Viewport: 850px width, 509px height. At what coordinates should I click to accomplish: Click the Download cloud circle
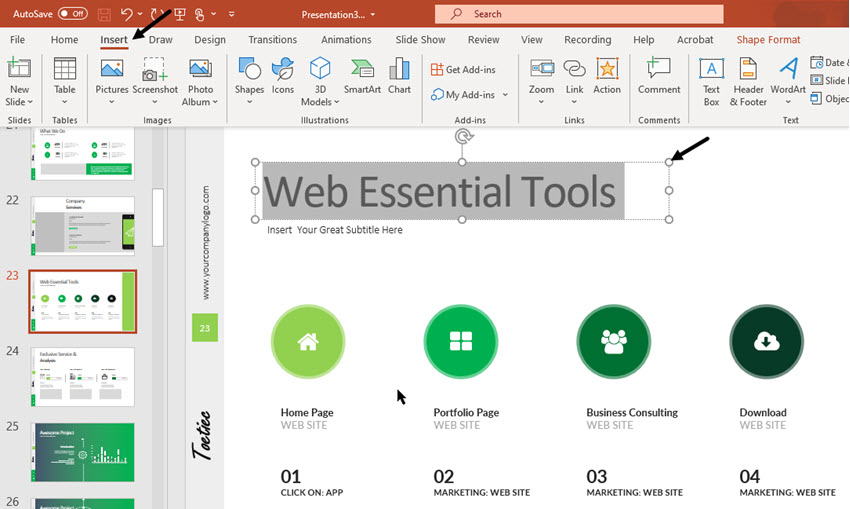[x=767, y=342]
